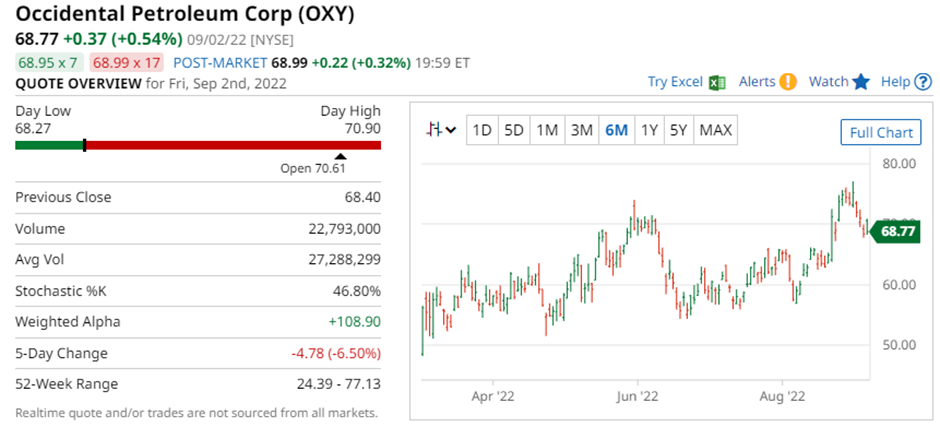Viewport: 940px width, 427px height.
Task: Open the Full Chart button
Action: 880,132
